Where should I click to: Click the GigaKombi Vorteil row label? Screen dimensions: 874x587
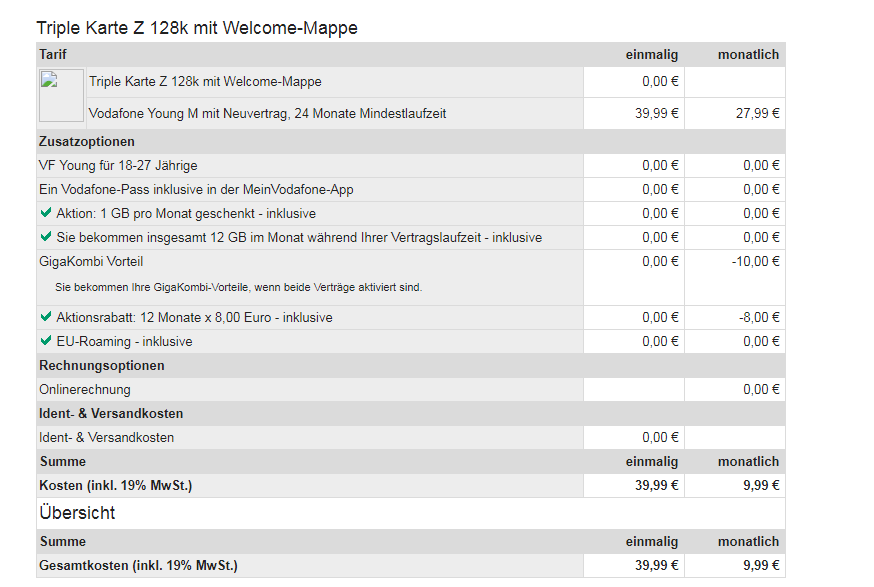(x=91, y=261)
